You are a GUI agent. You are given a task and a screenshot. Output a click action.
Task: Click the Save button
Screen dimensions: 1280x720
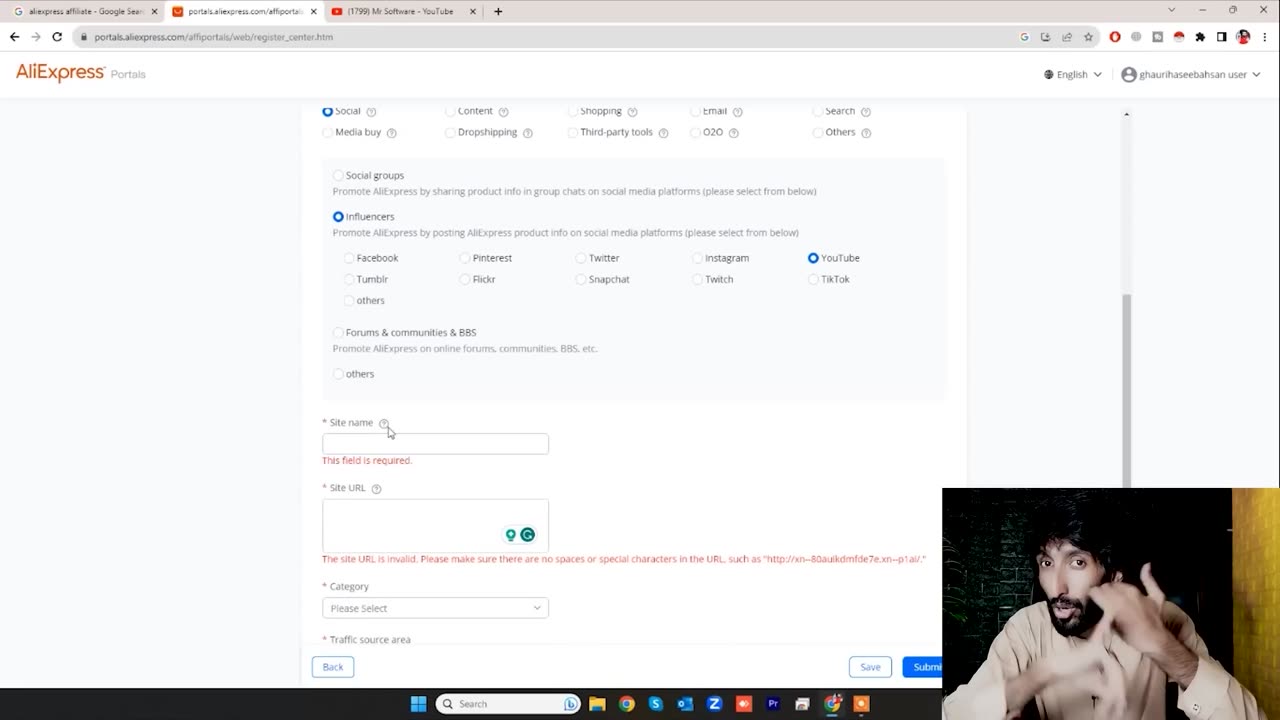click(870, 667)
